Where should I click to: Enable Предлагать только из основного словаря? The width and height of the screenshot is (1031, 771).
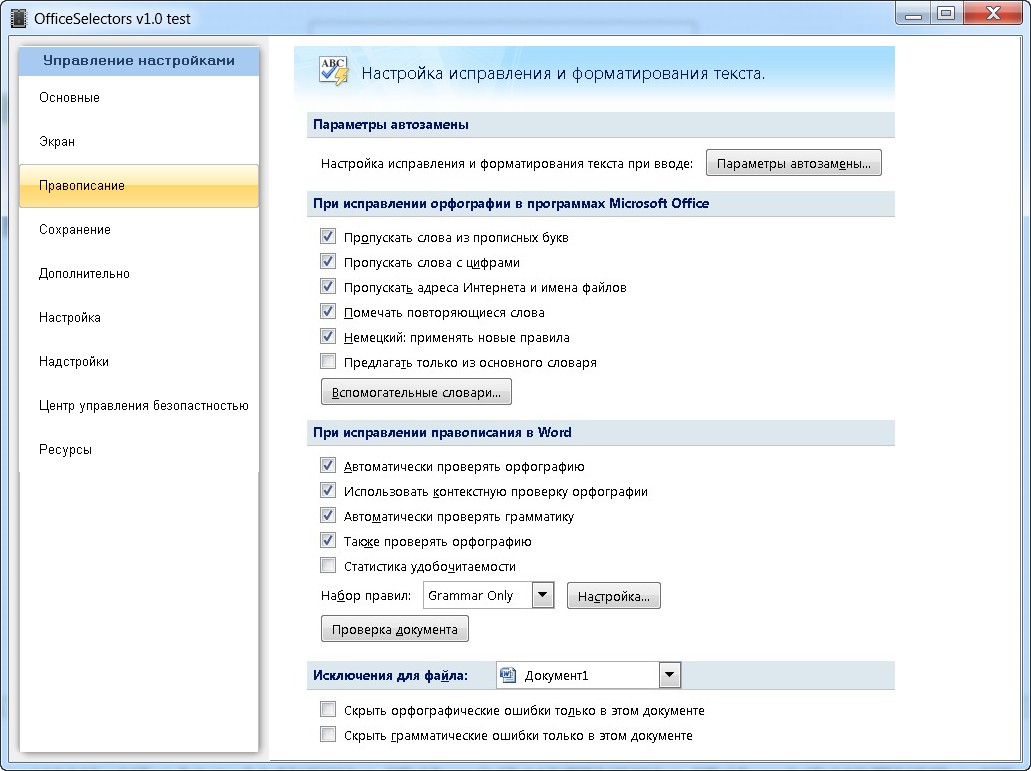[328, 362]
